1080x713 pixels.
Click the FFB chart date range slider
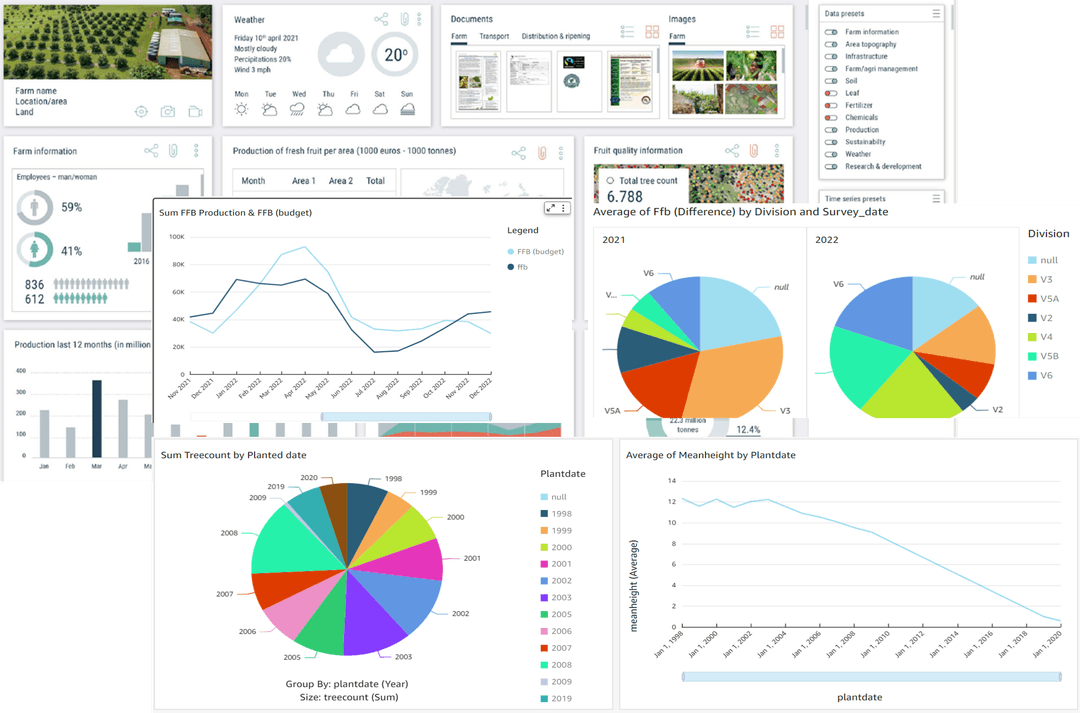point(406,417)
